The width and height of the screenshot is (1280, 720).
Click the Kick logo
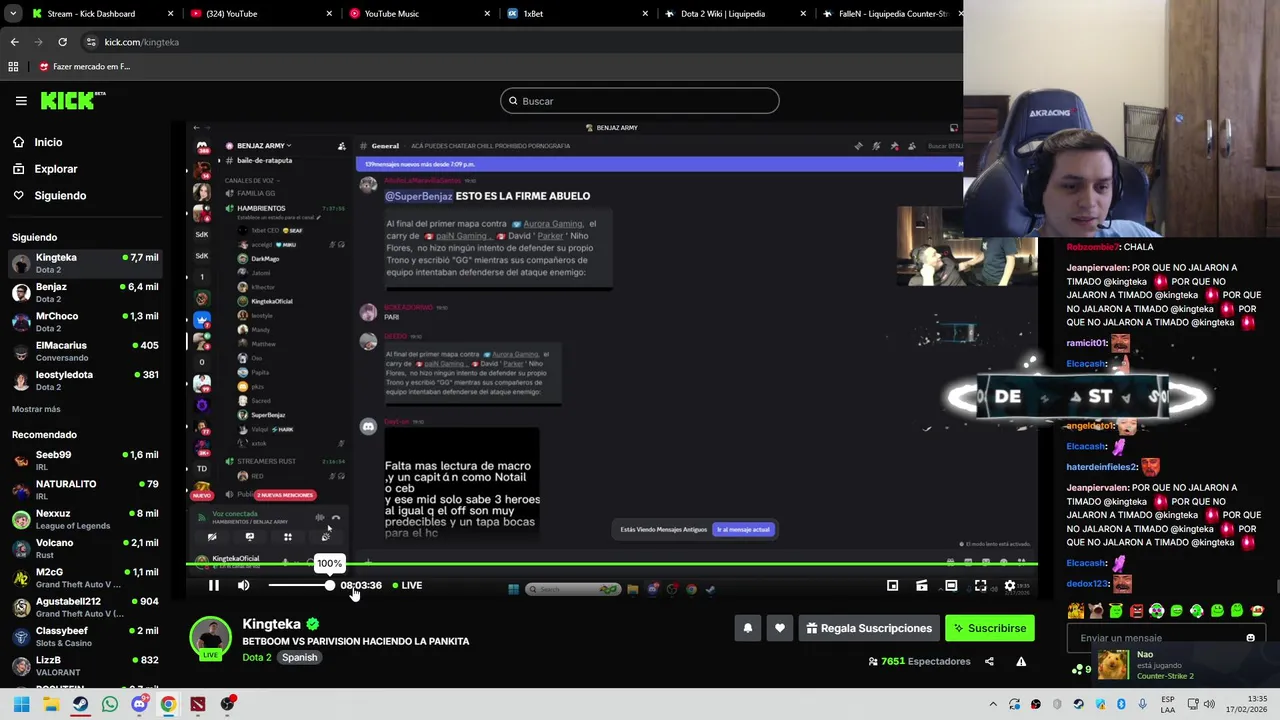click(x=72, y=100)
